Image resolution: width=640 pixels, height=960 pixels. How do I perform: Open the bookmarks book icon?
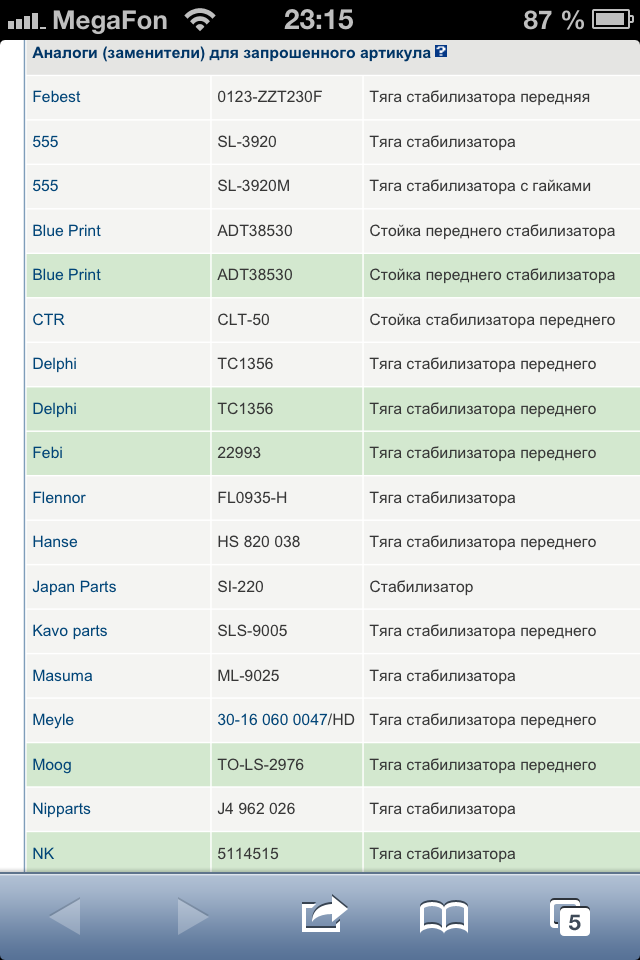(444, 916)
